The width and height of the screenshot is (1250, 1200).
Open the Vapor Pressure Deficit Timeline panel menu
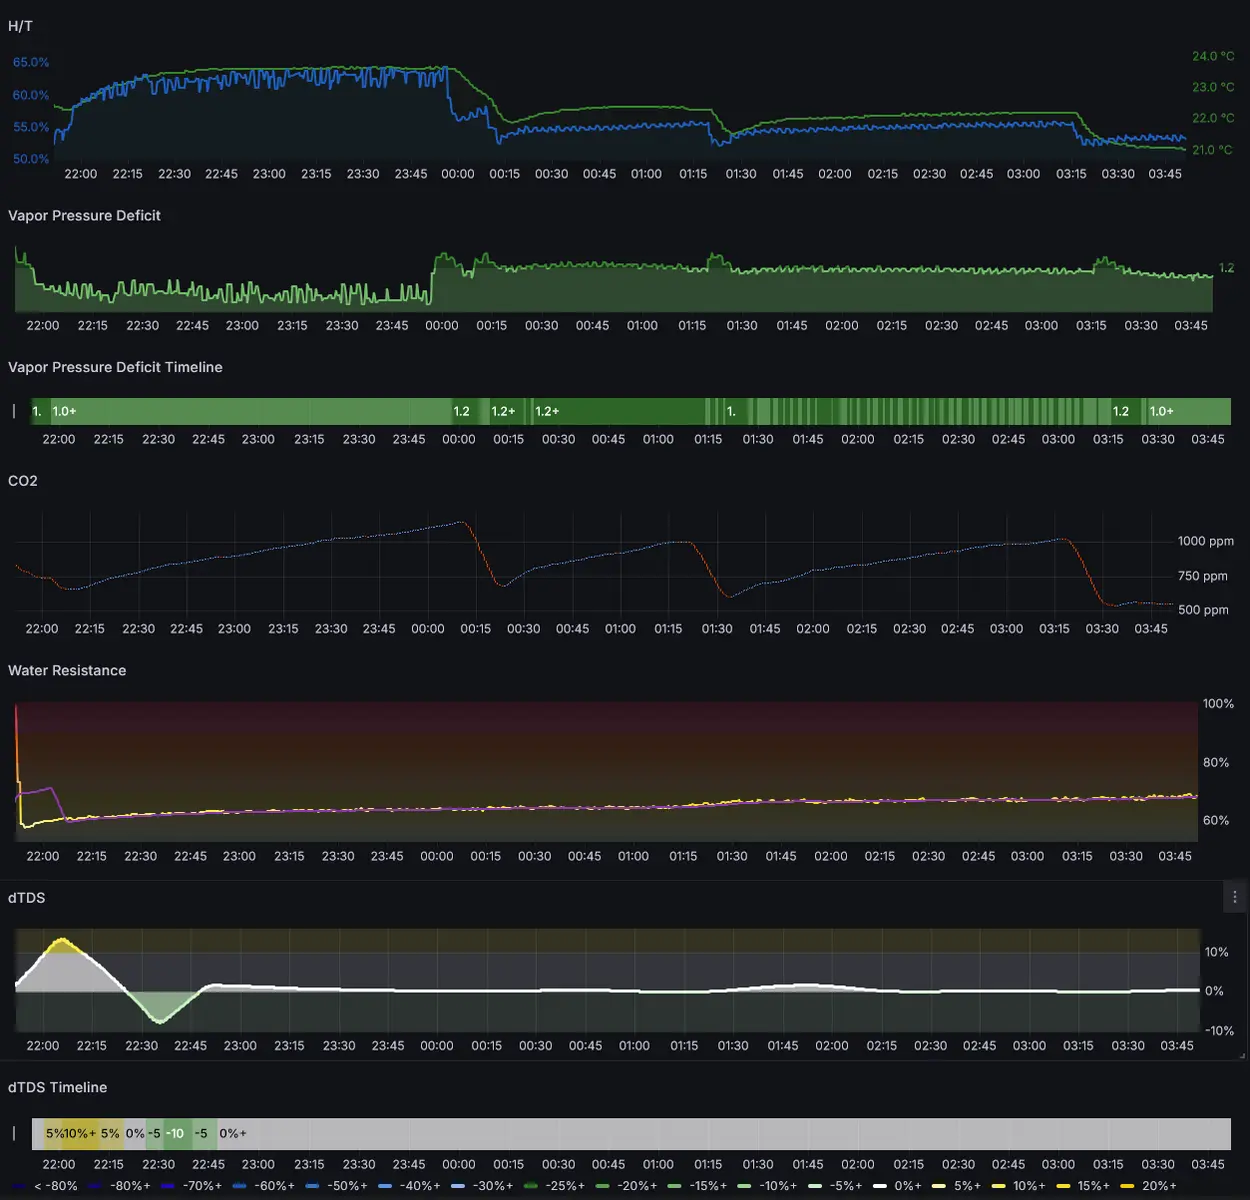pos(115,367)
